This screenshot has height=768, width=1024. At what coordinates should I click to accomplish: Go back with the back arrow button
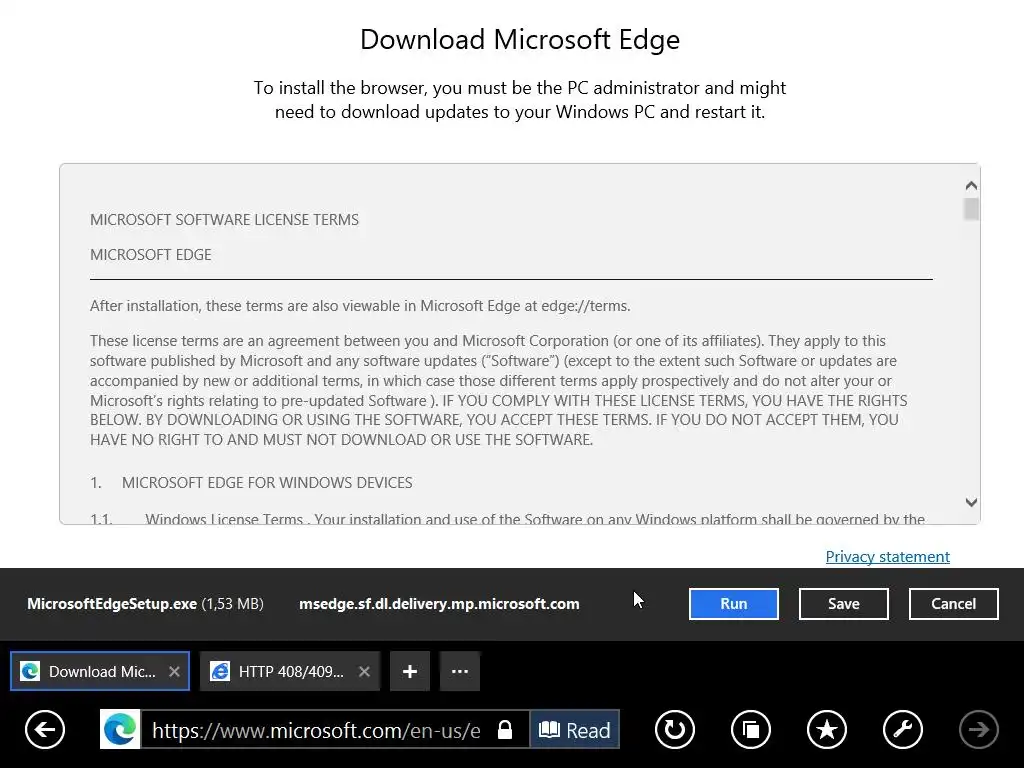coord(44,729)
